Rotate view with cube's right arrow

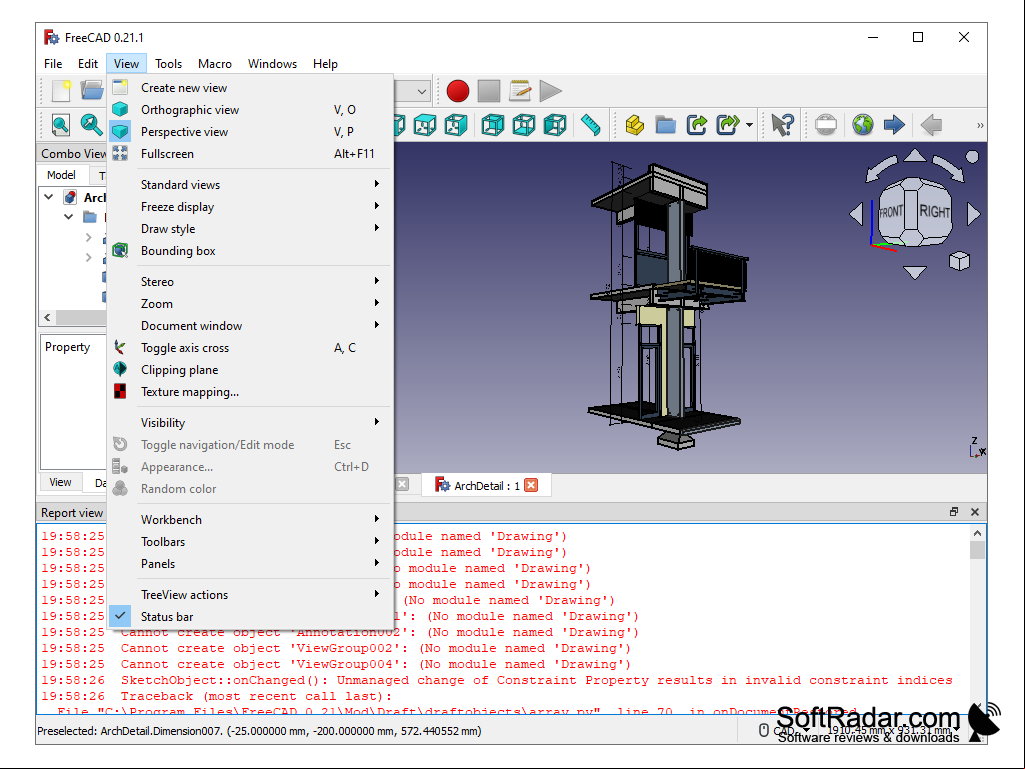(973, 214)
